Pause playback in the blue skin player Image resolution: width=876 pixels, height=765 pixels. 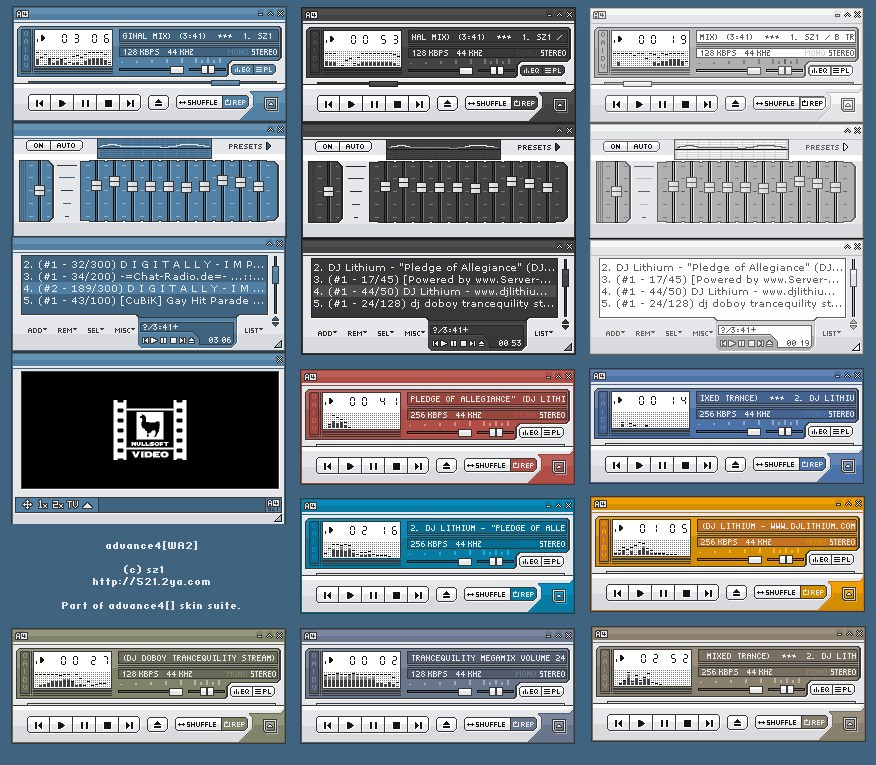85,103
